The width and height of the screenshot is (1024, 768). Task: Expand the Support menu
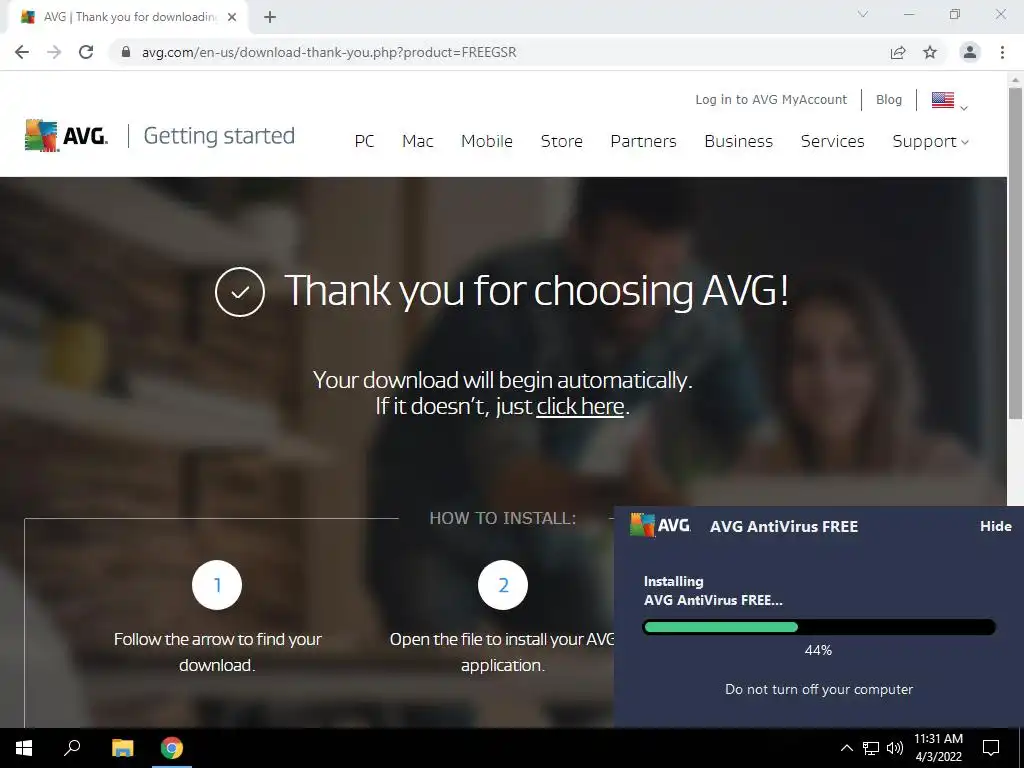tap(931, 141)
